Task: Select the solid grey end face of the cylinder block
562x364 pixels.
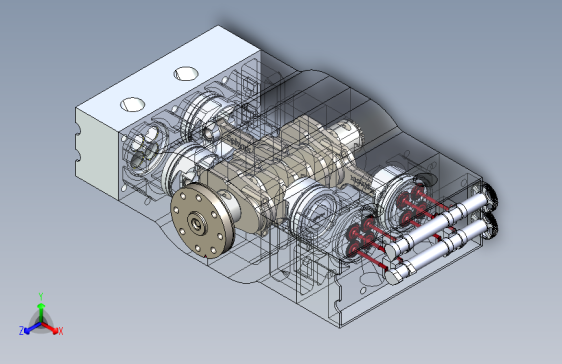Action: pyautogui.click(x=97, y=154)
